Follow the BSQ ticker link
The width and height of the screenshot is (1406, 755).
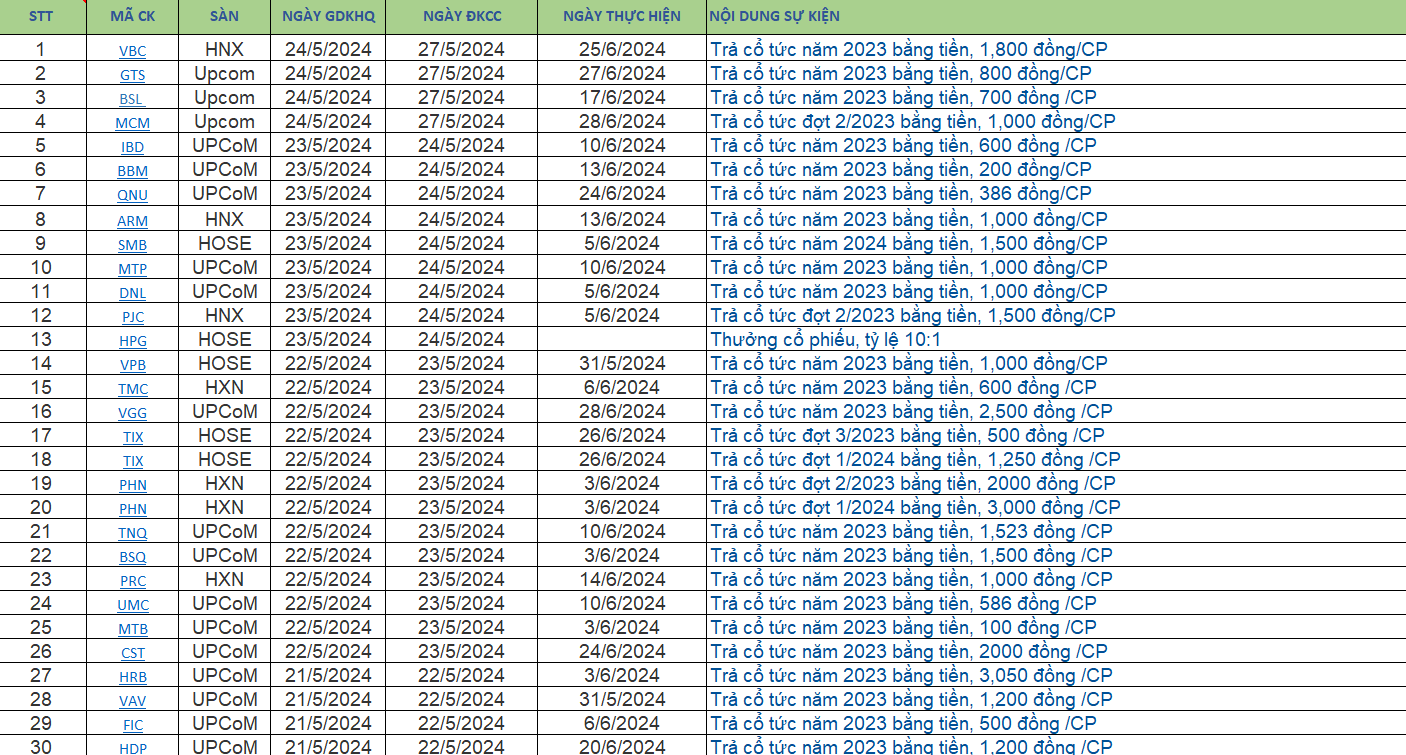coord(132,557)
